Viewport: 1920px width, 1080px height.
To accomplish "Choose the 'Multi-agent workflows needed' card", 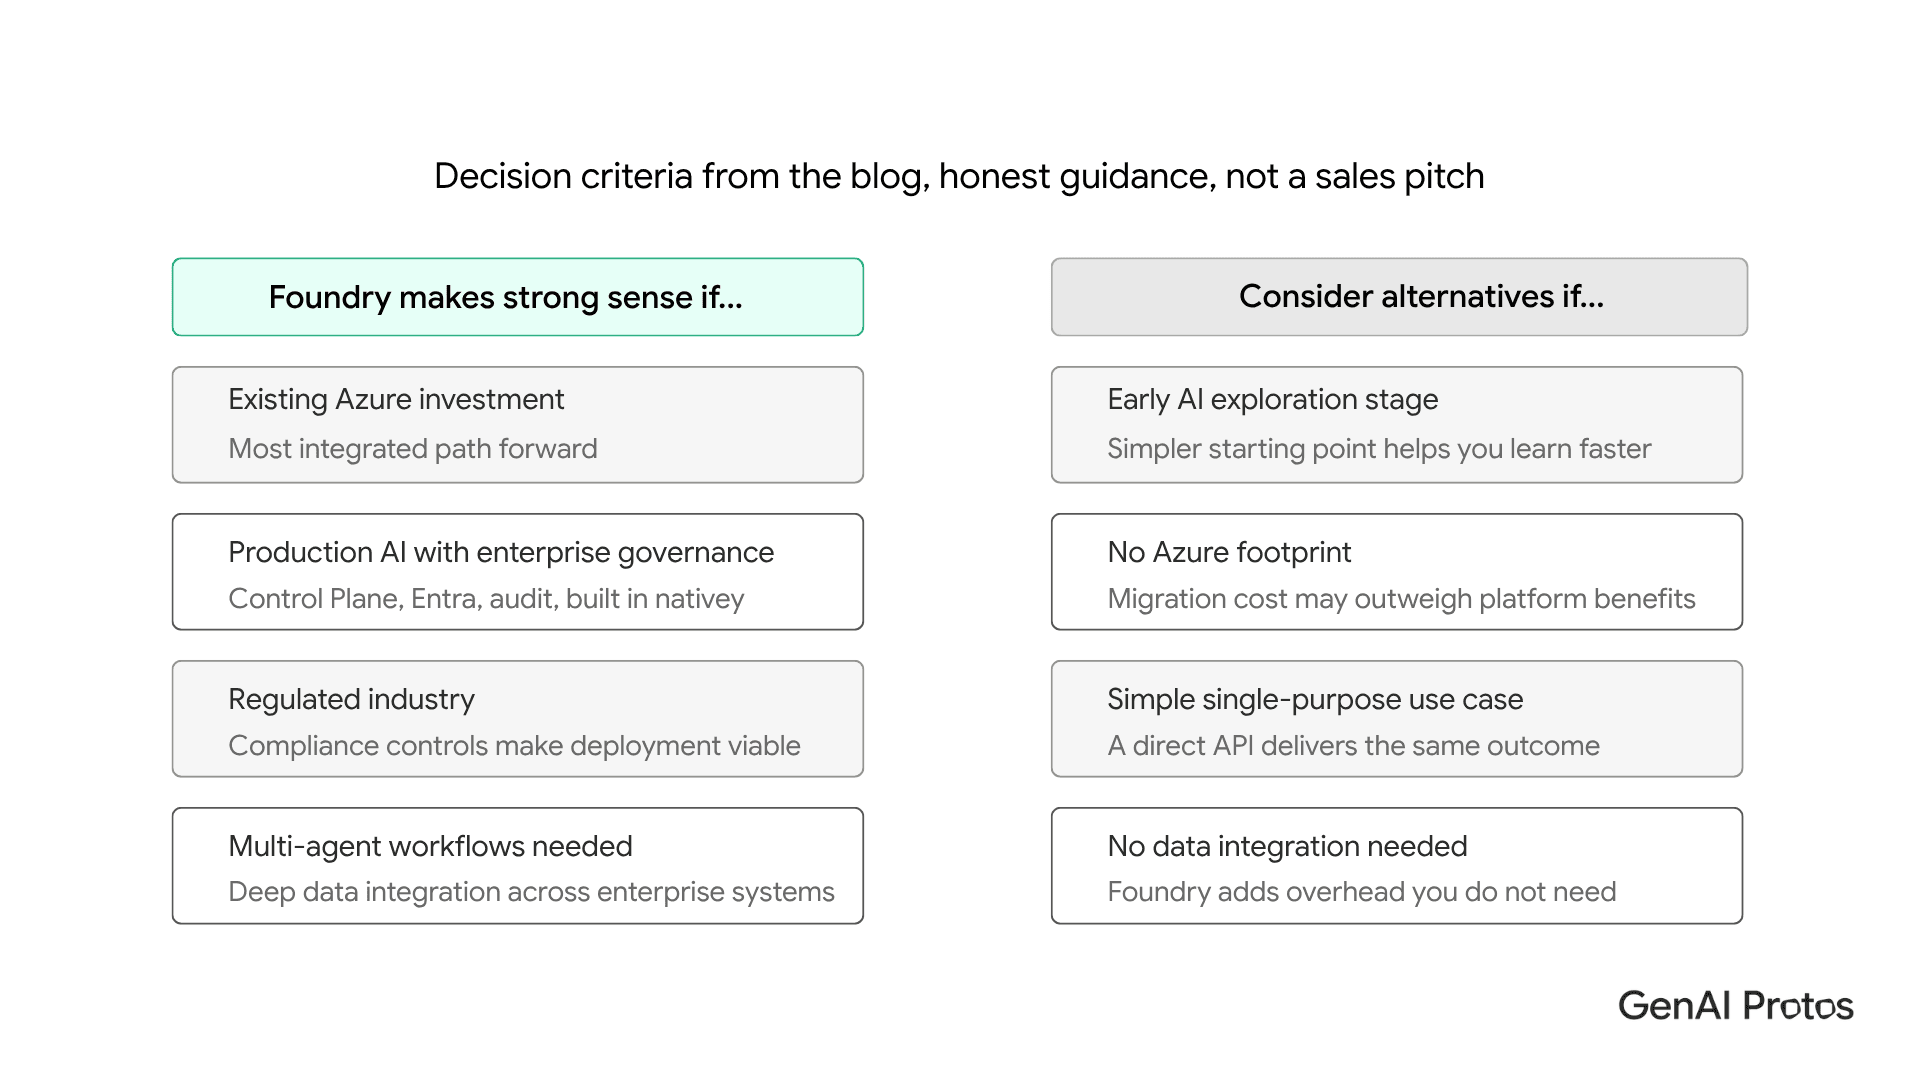I will pos(518,866).
